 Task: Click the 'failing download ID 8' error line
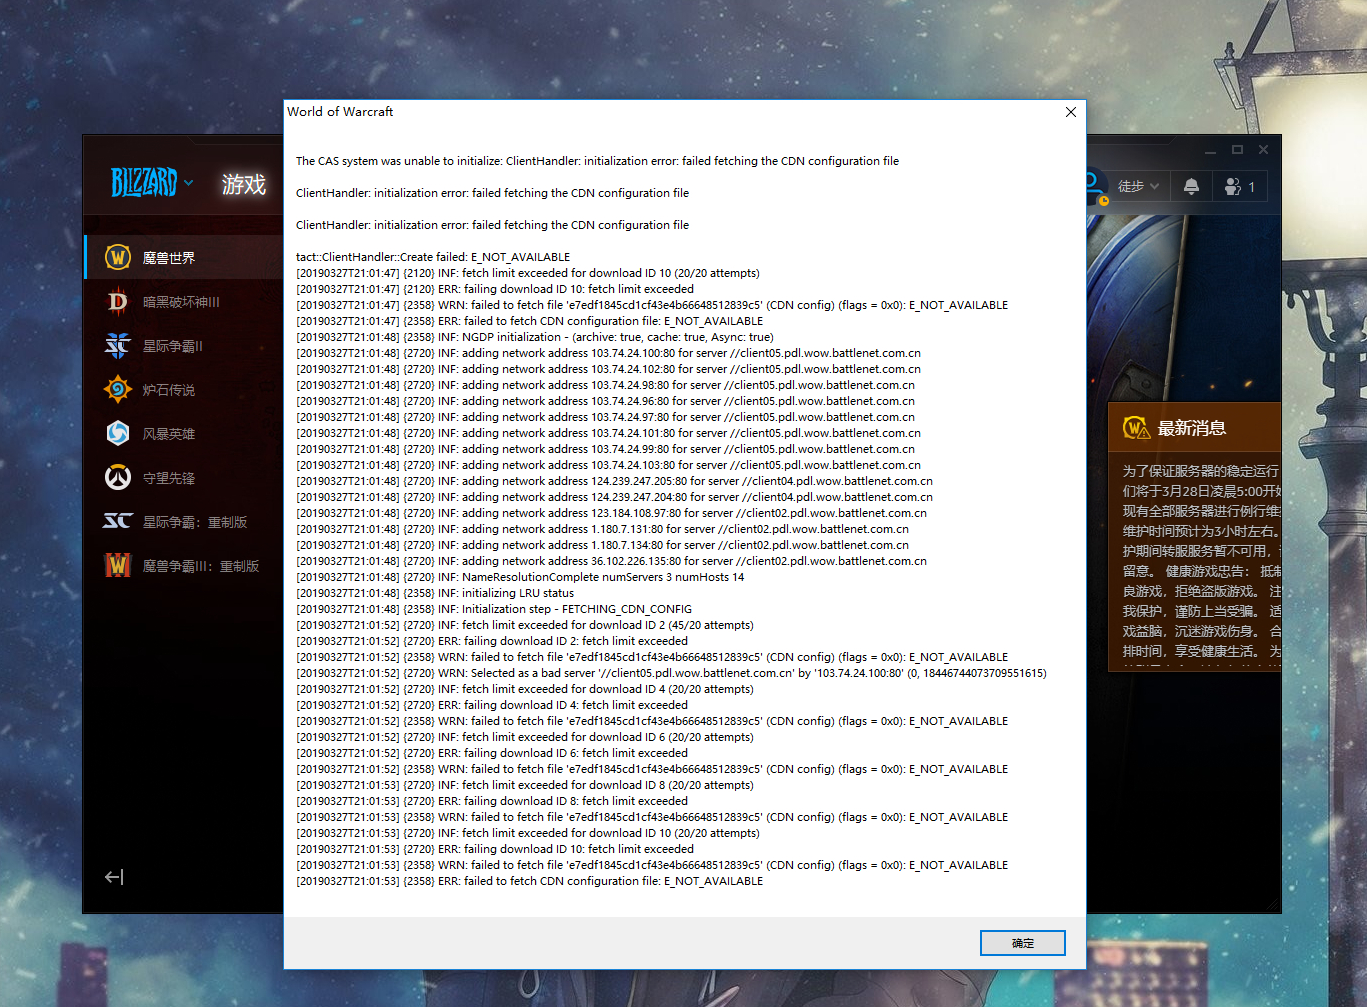coord(492,801)
